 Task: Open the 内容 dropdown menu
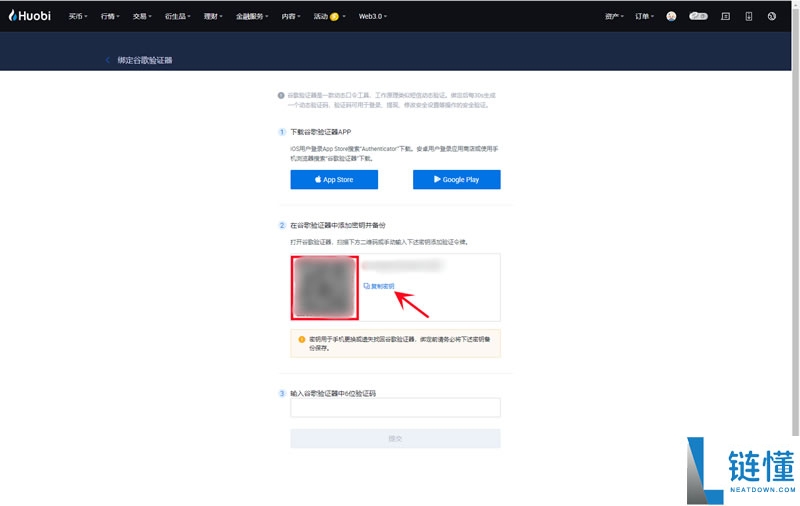point(290,16)
